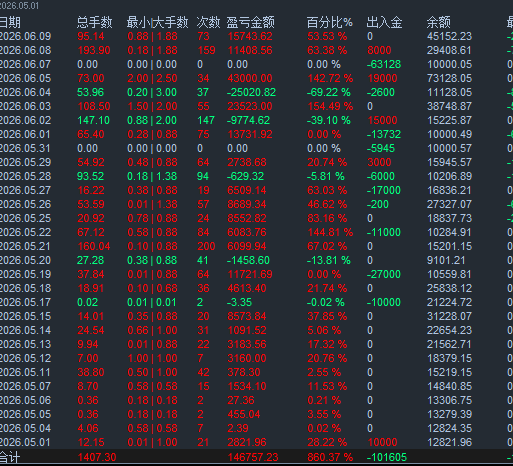Click percentage 63.03 %
Screen dimensions: 513x466
pyautogui.click(x=327, y=190)
